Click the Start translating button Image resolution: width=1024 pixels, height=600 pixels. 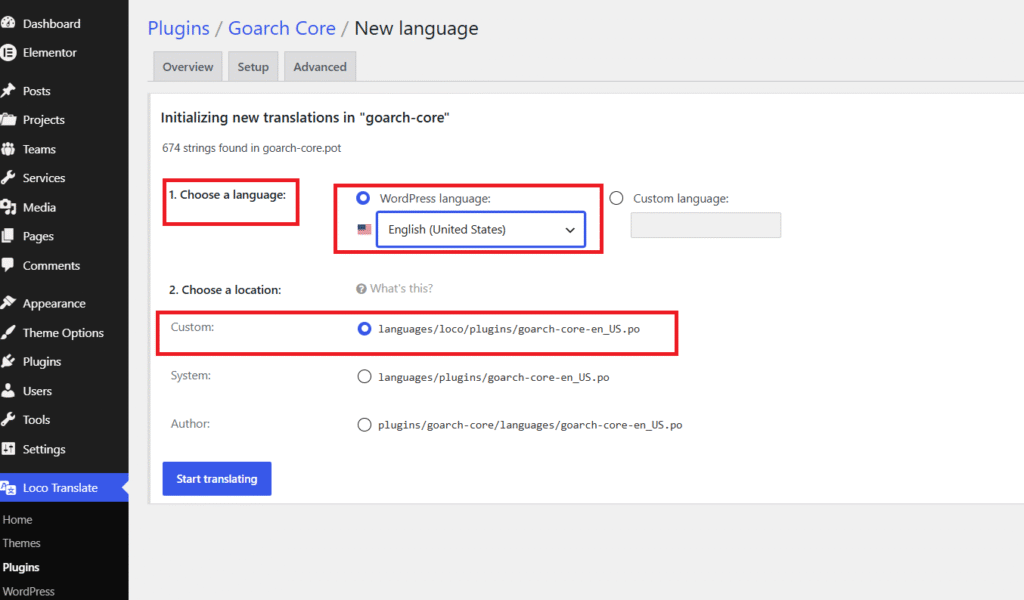click(x=217, y=479)
